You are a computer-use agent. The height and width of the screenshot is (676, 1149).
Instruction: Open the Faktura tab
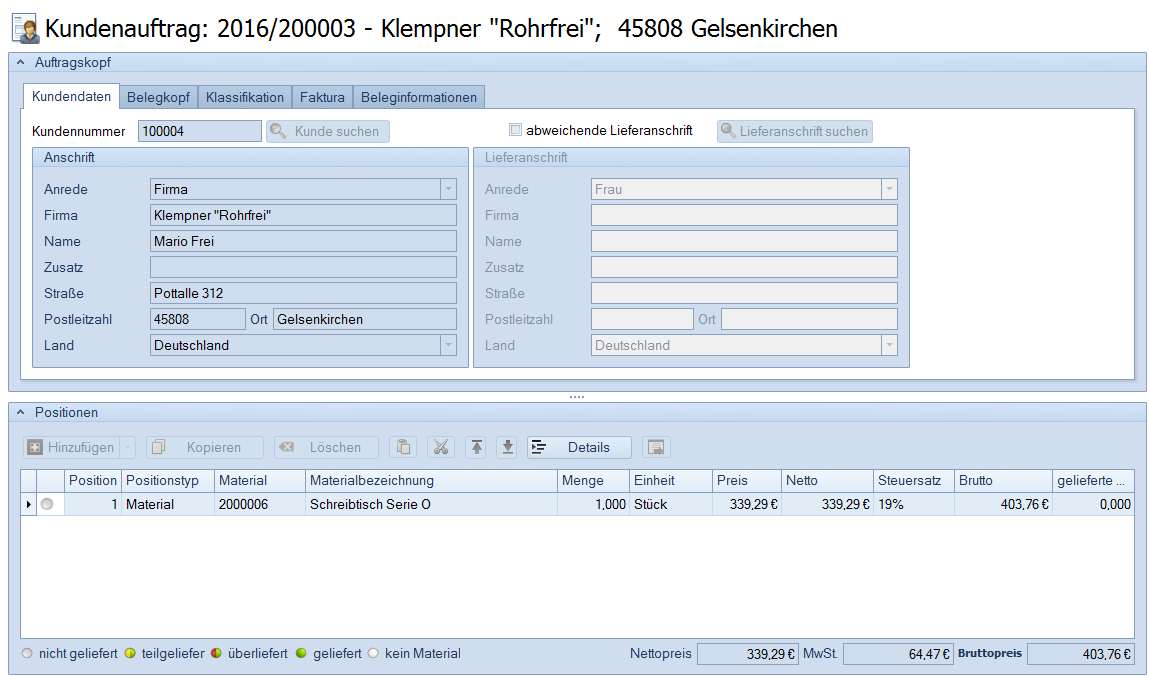click(x=322, y=97)
